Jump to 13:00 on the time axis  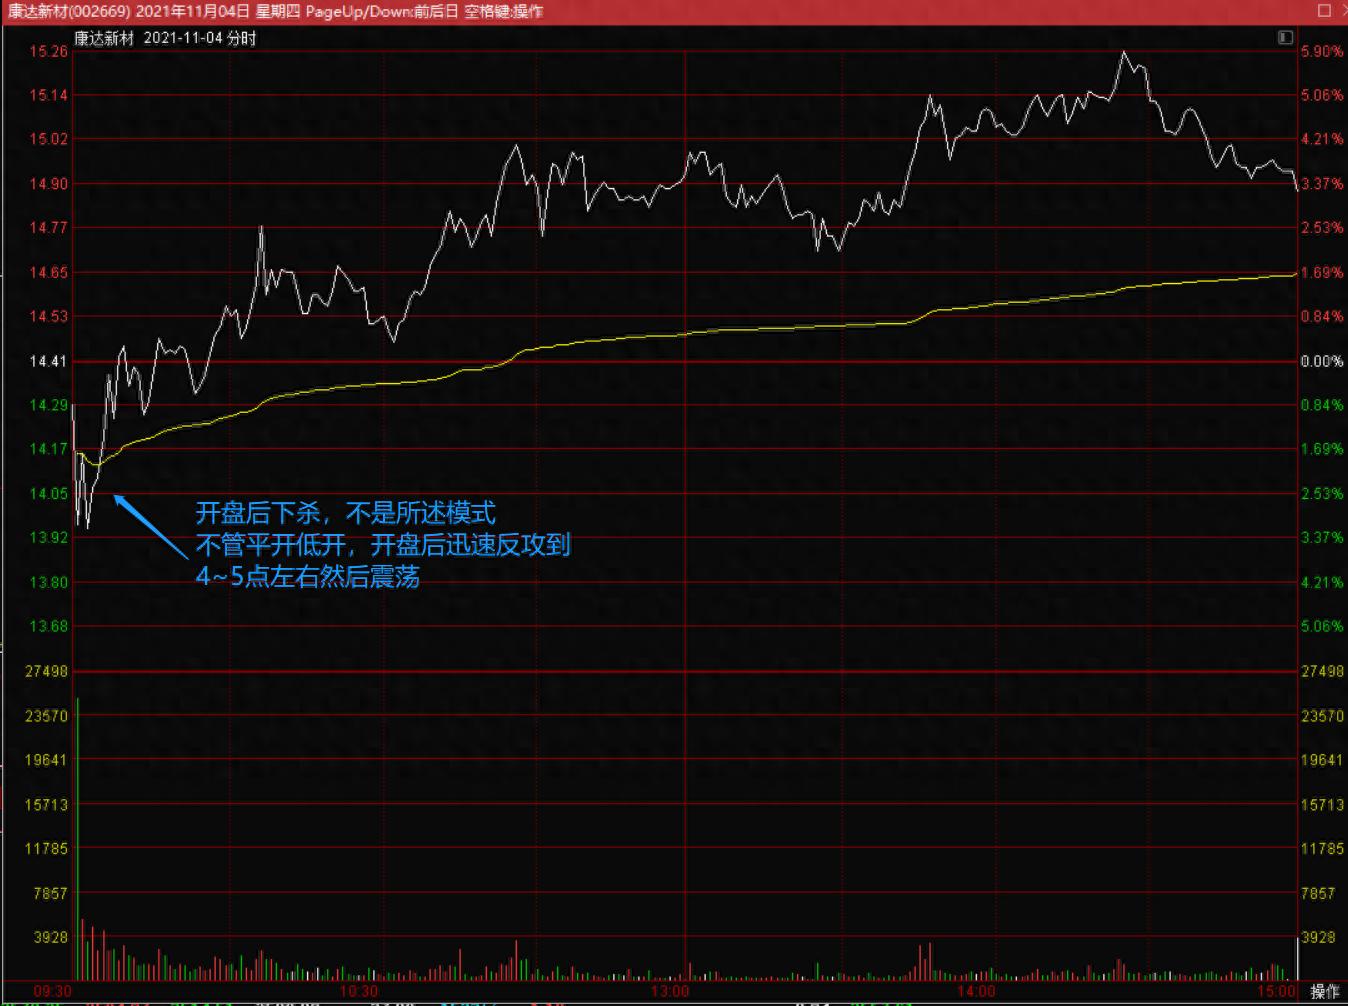669,991
